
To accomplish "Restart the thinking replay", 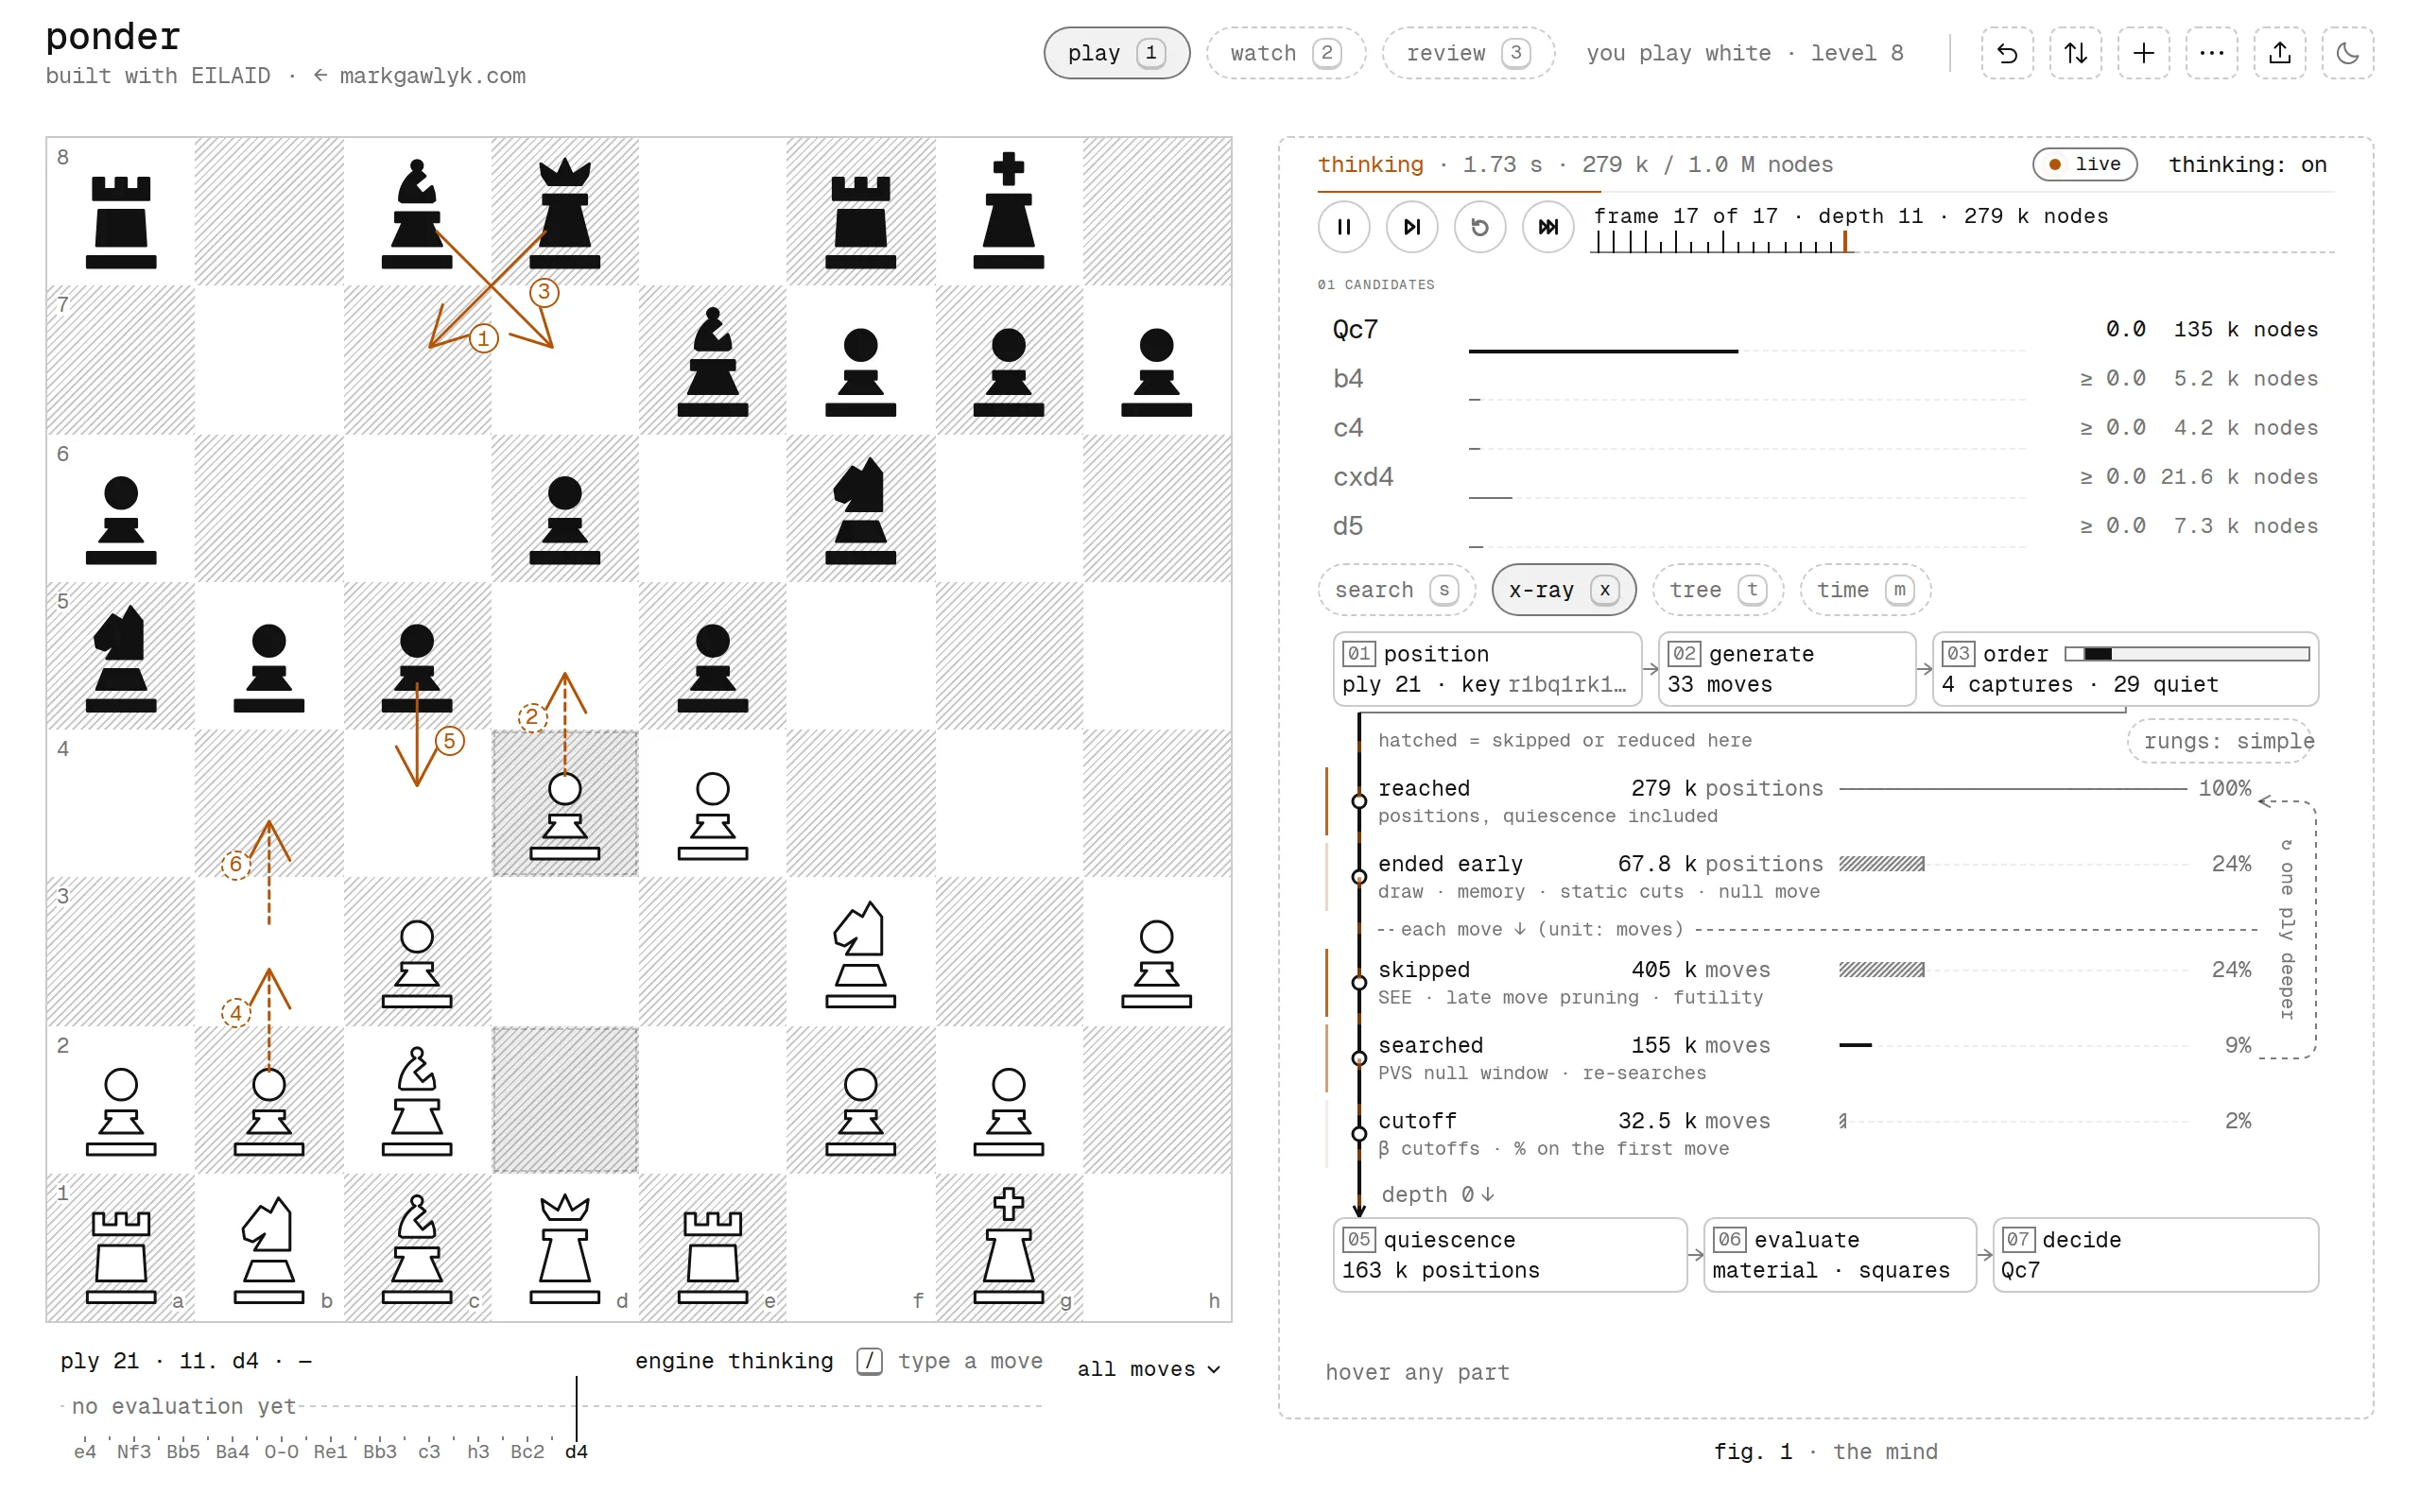I will tap(1480, 227).
